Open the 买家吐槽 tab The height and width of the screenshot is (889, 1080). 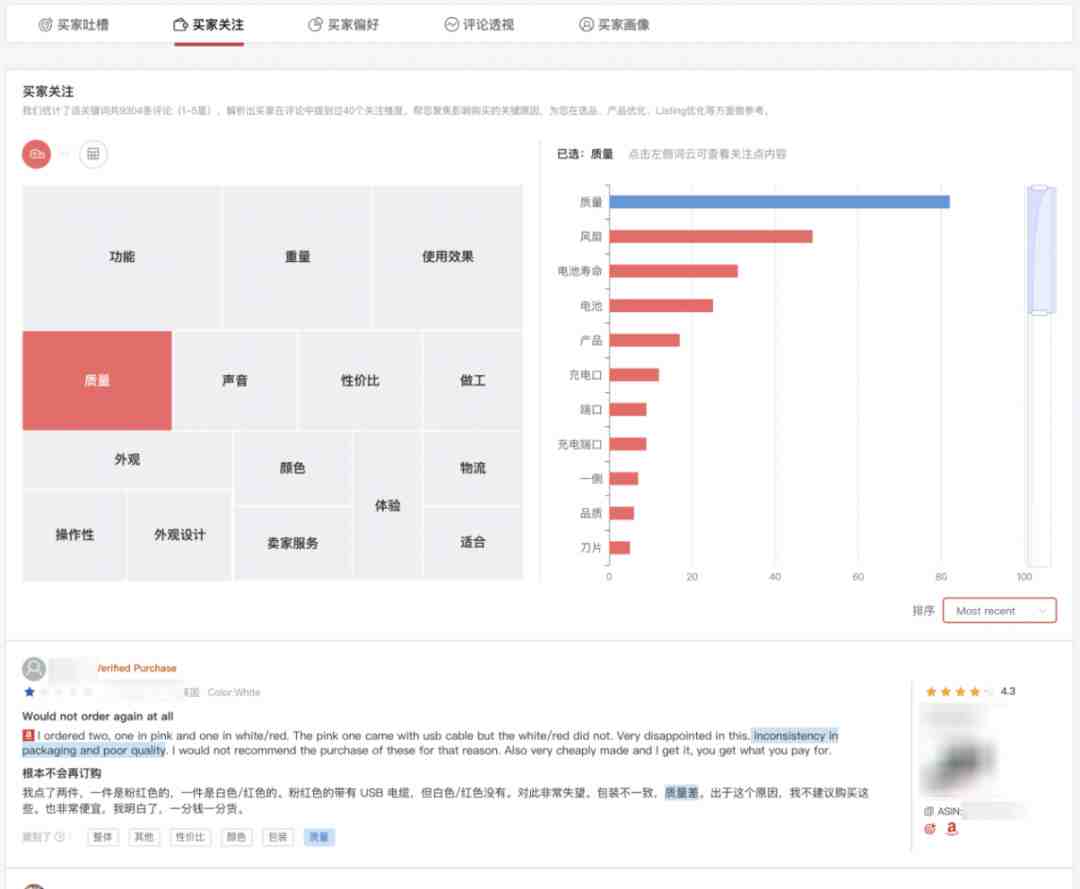(74, 25)
